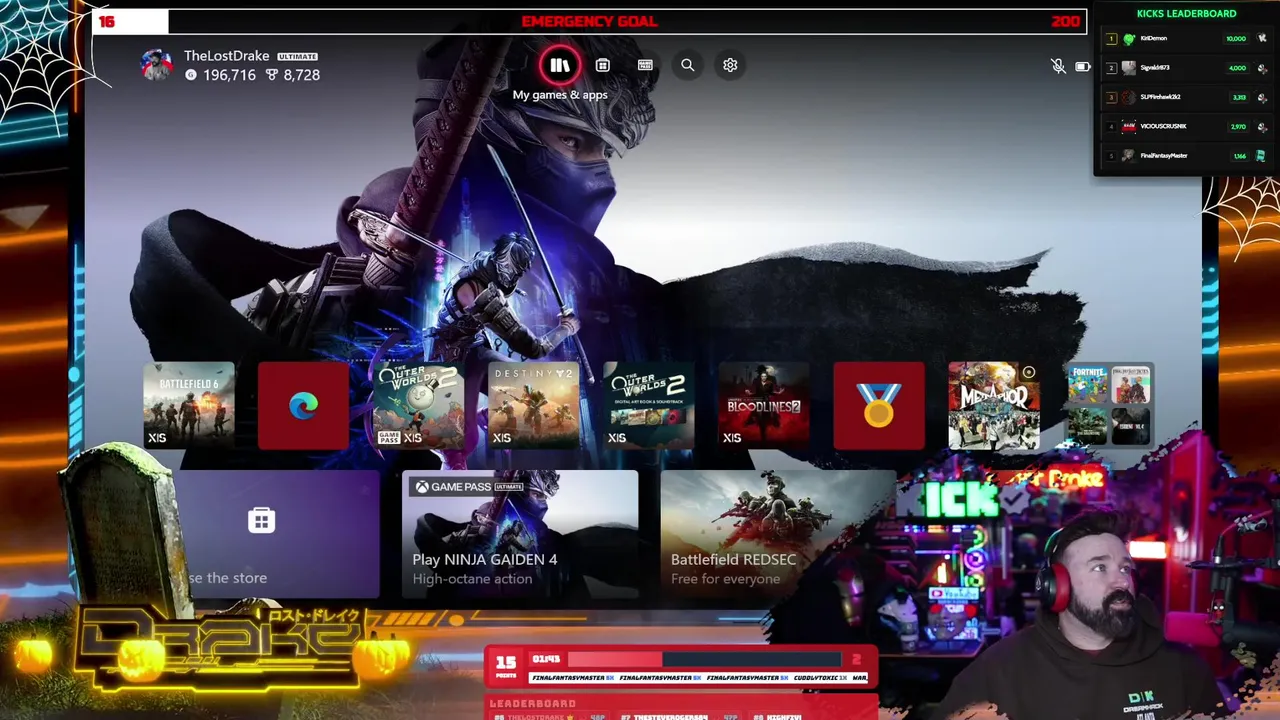Select the Battlefield REDSEC free card
The width and height of the screenshot is (1280, 720).
(778, 534)
